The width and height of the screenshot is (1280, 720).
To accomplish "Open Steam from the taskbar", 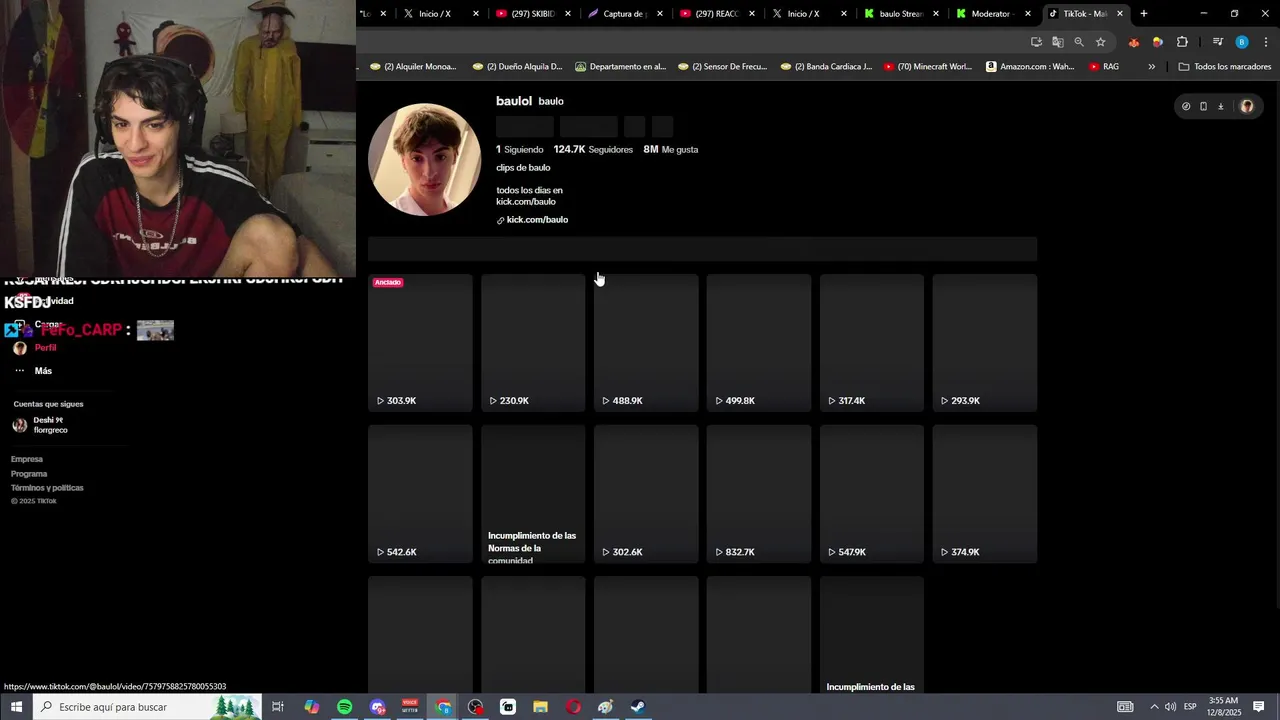I will tap(638, 707).
